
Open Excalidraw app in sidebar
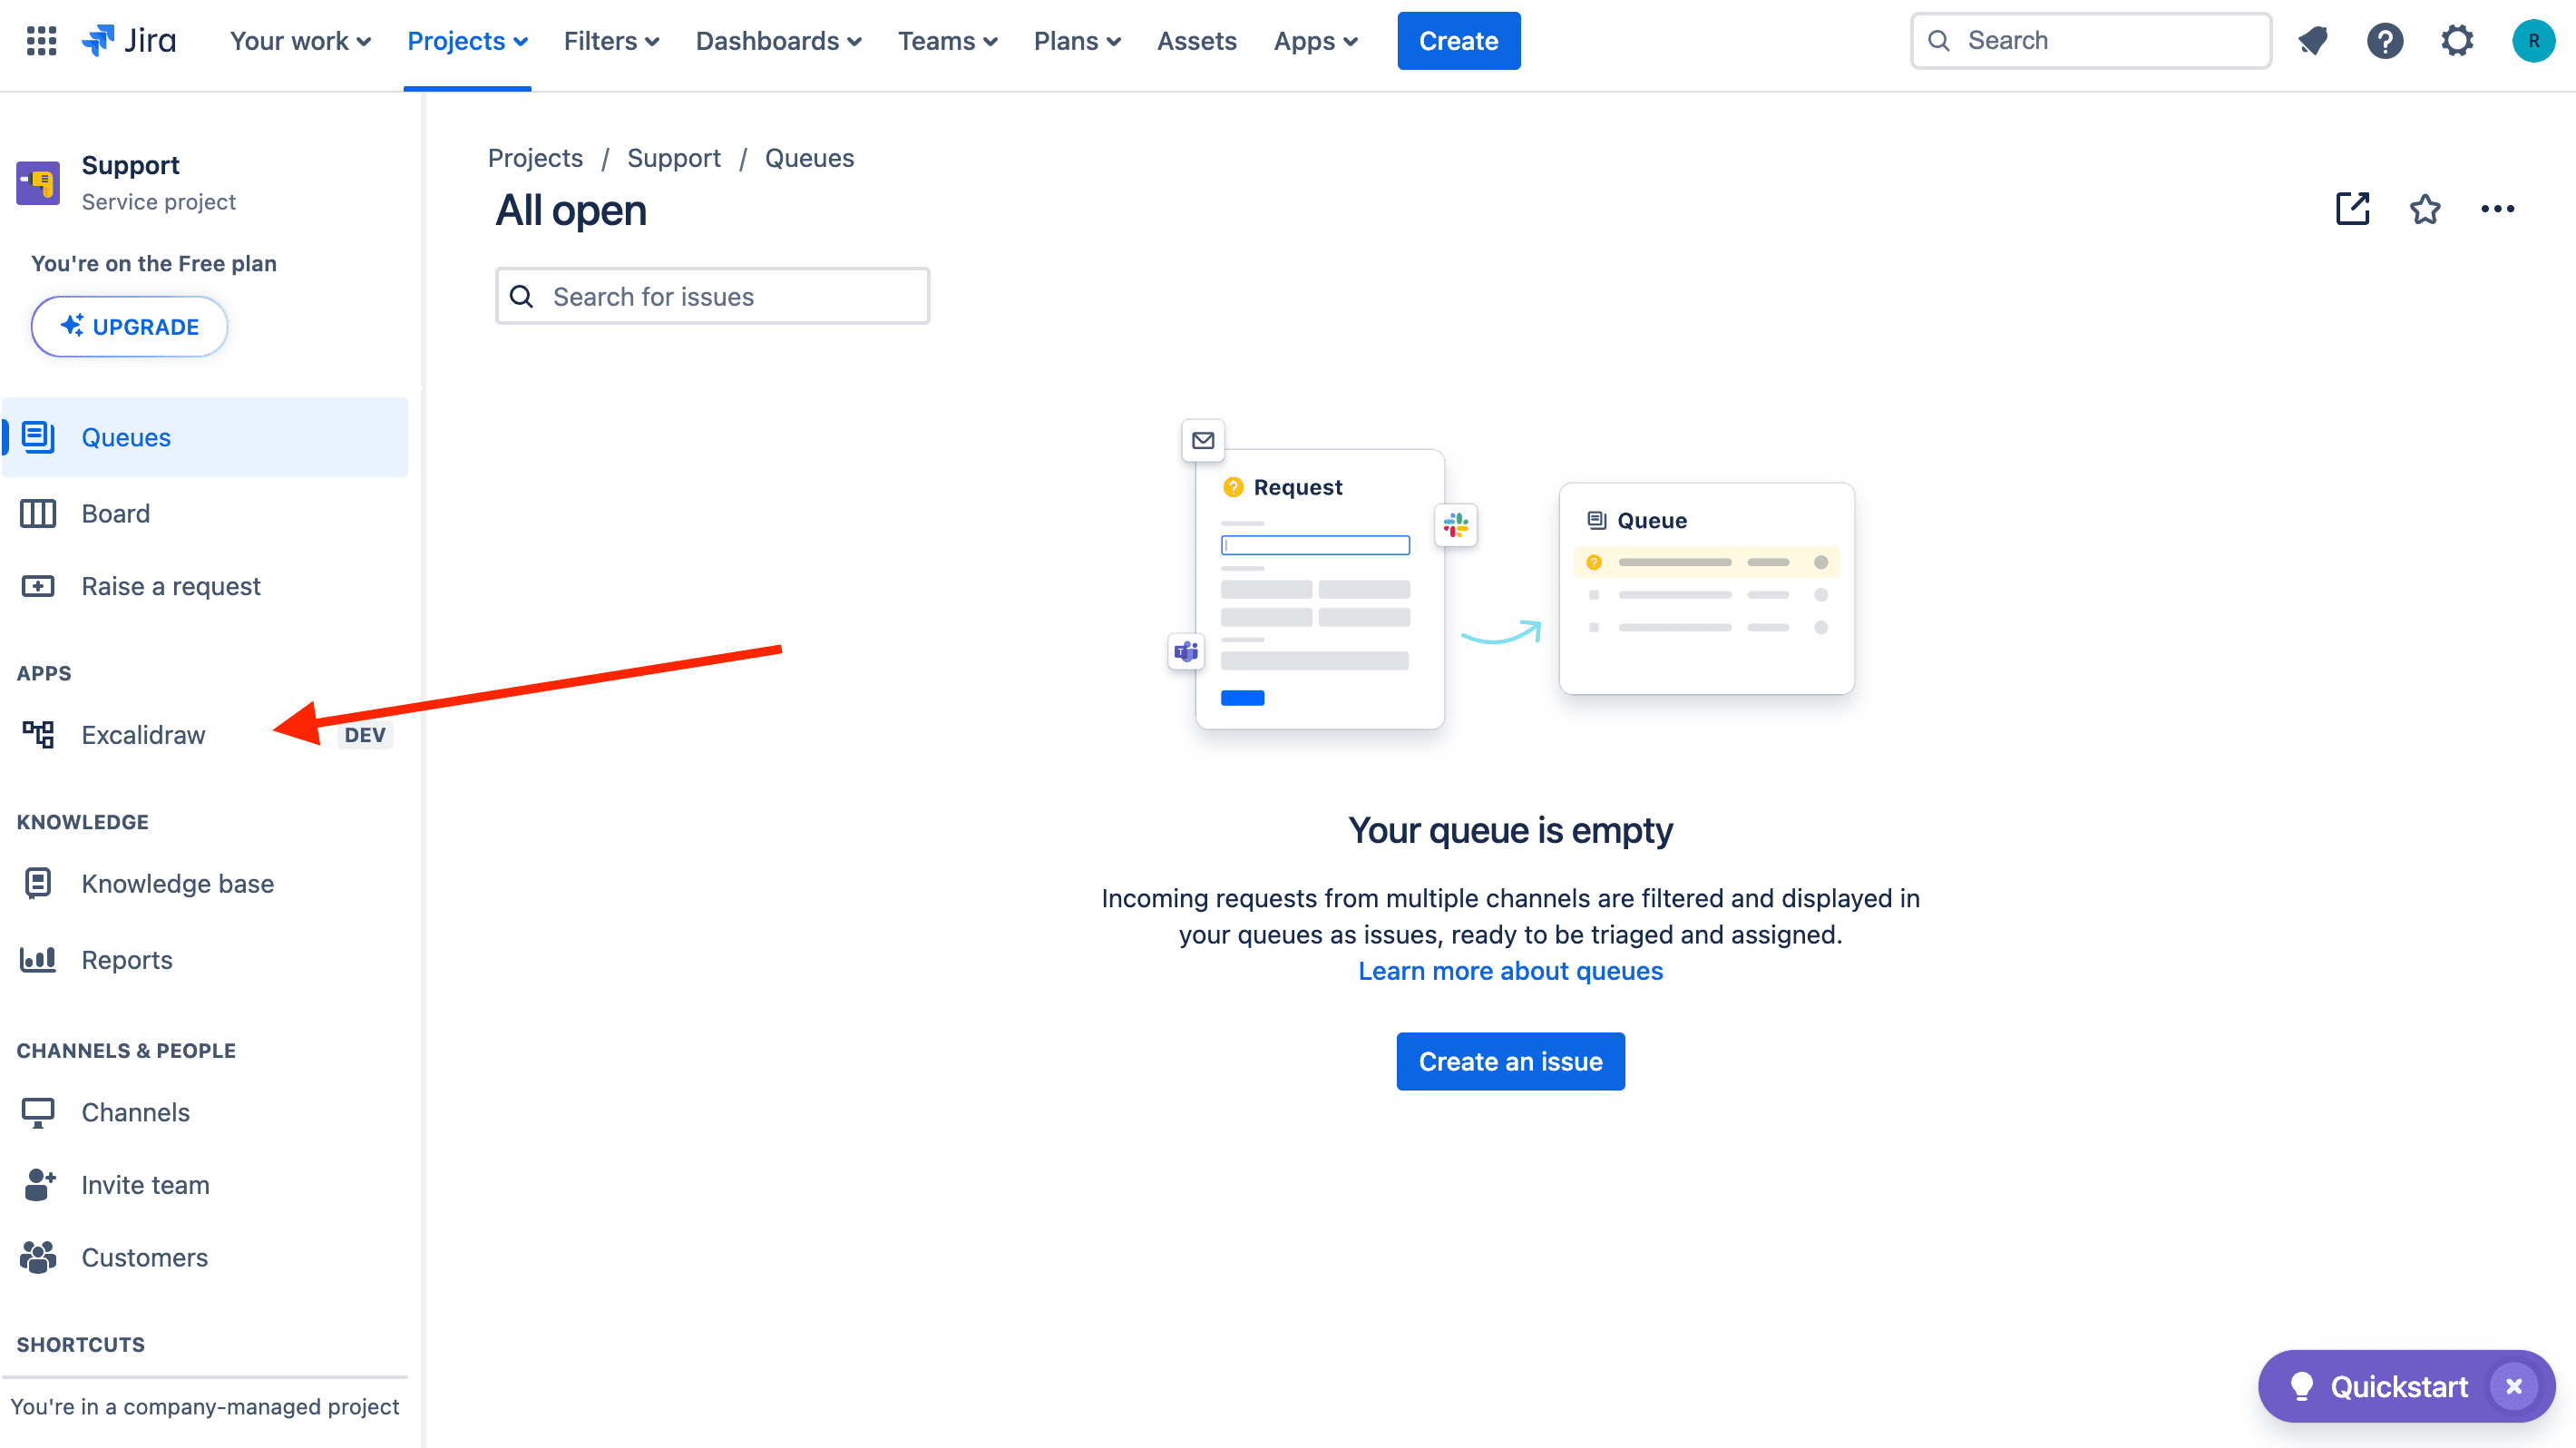pos(205,734)
